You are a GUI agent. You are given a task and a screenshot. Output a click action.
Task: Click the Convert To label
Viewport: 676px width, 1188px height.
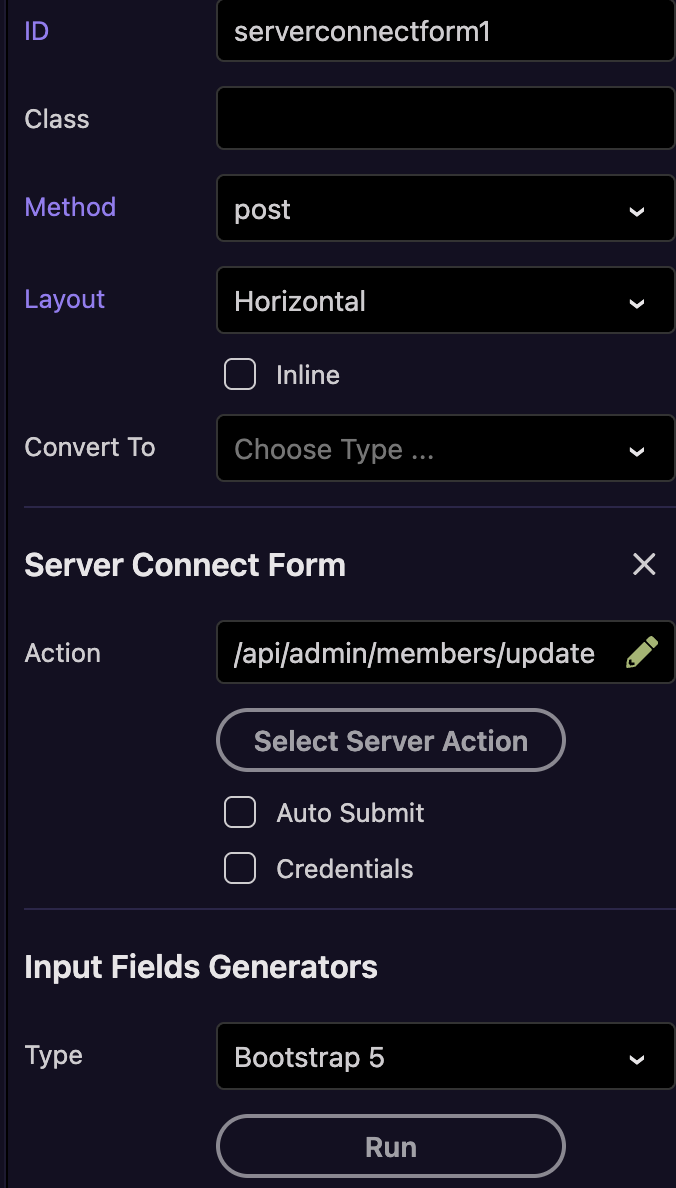pyautogui.click(x=90, y=447)
